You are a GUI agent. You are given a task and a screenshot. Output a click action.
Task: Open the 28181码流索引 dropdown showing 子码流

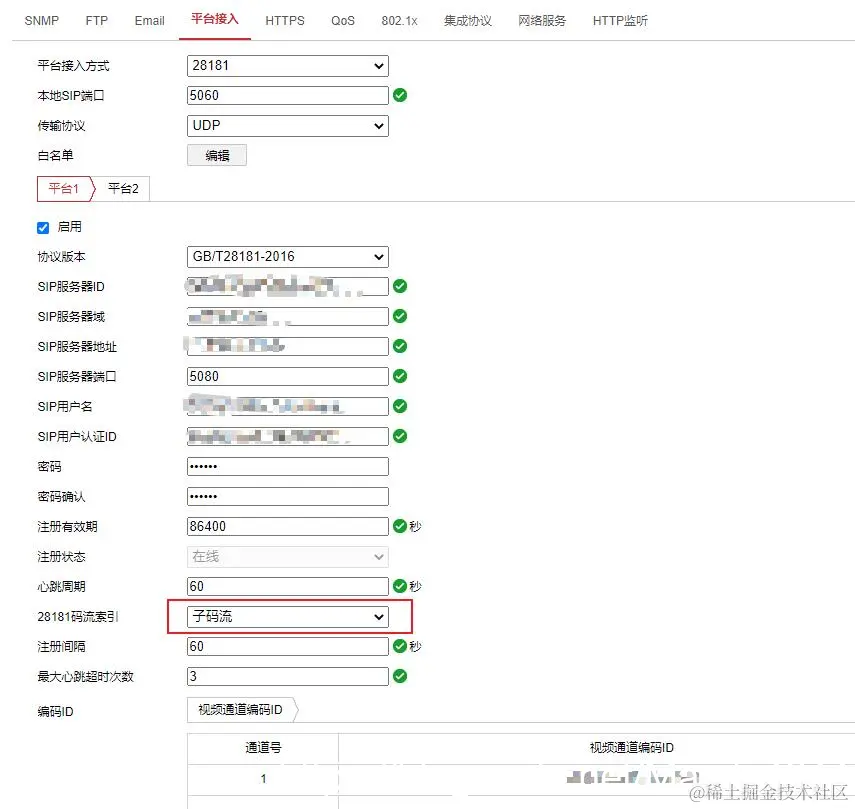(x=287, y=616)
